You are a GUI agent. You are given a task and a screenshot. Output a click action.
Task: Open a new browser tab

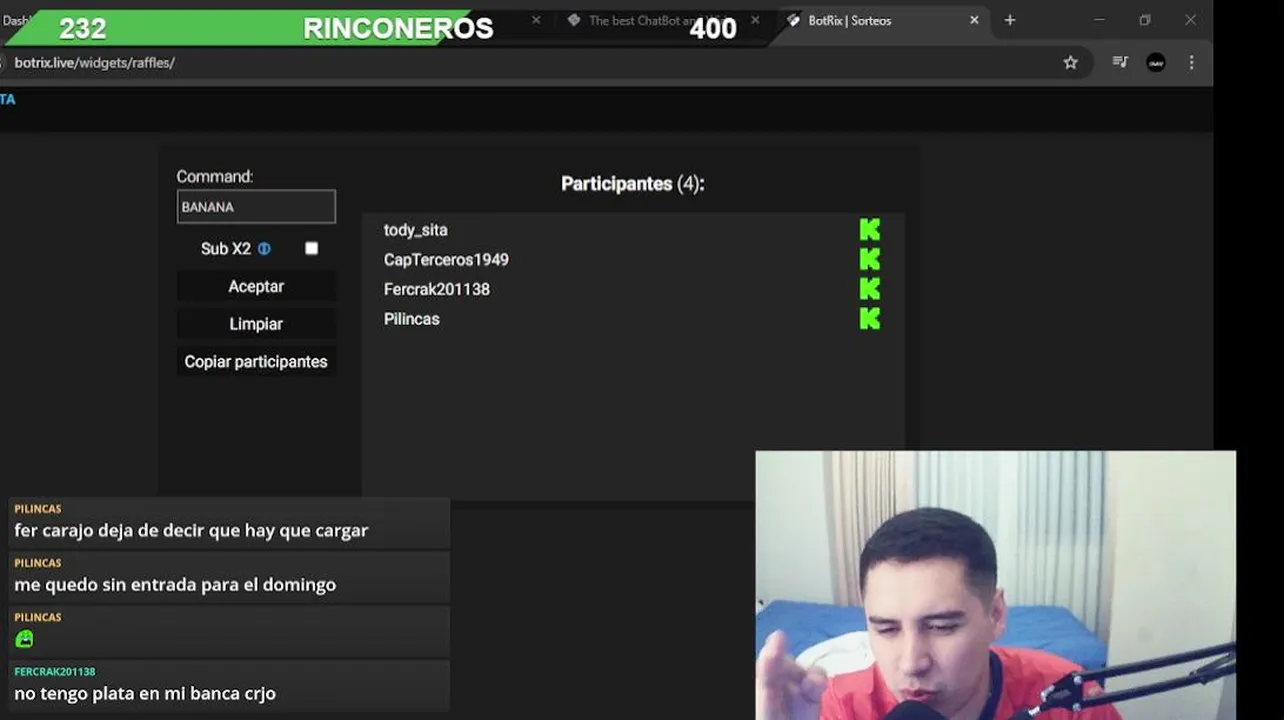(1010, 20)
